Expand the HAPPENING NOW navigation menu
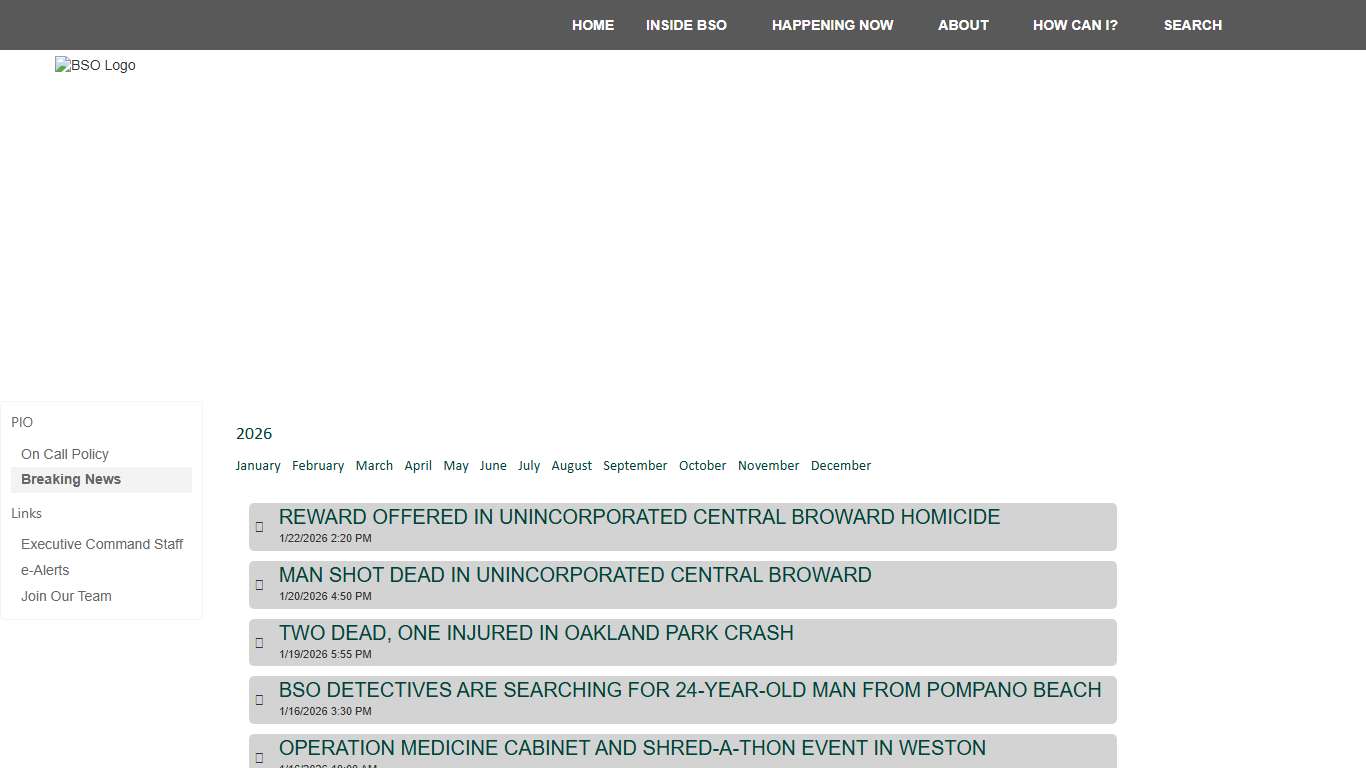This screenshot has height=768, width=1366. click(833, 25)
